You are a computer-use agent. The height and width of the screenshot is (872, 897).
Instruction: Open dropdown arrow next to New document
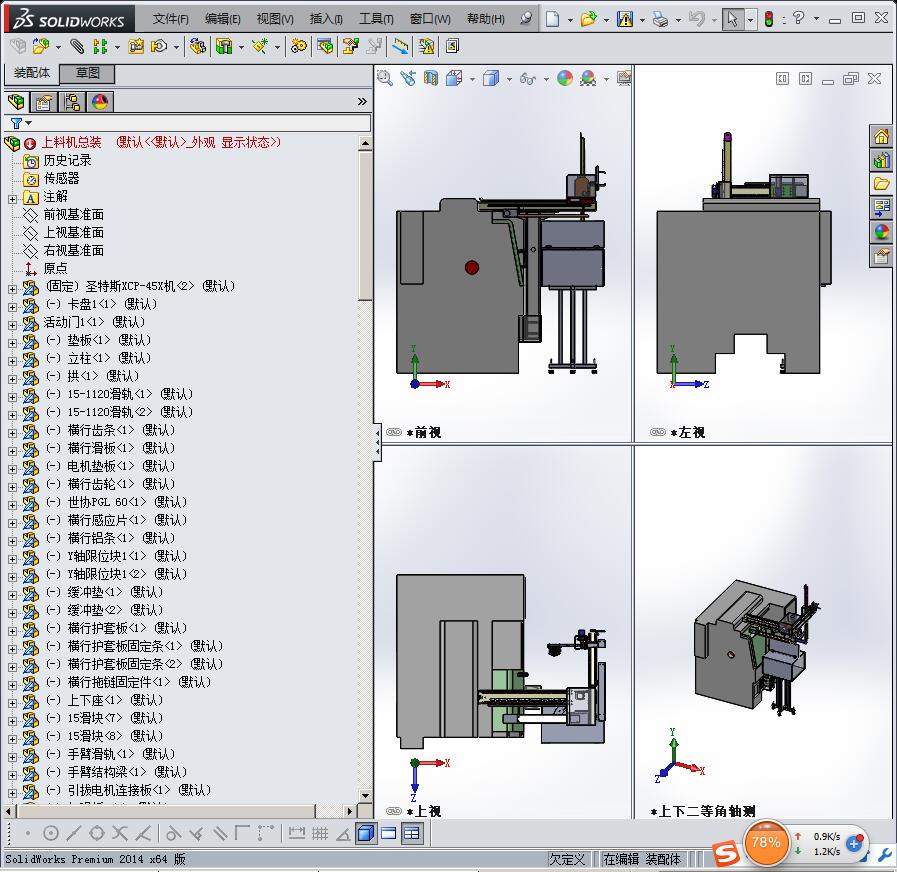[x=570, y=20]
